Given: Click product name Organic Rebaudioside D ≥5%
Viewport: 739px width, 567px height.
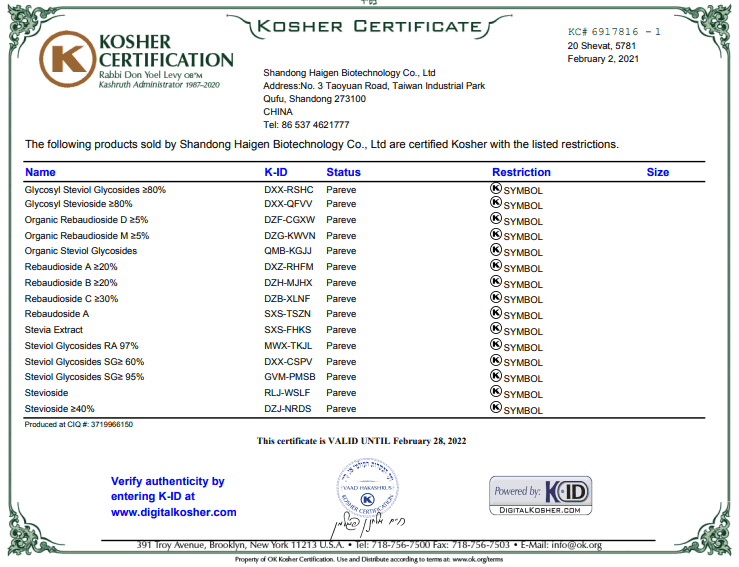Looking at the screenshot, I should [x=86, y=220].
